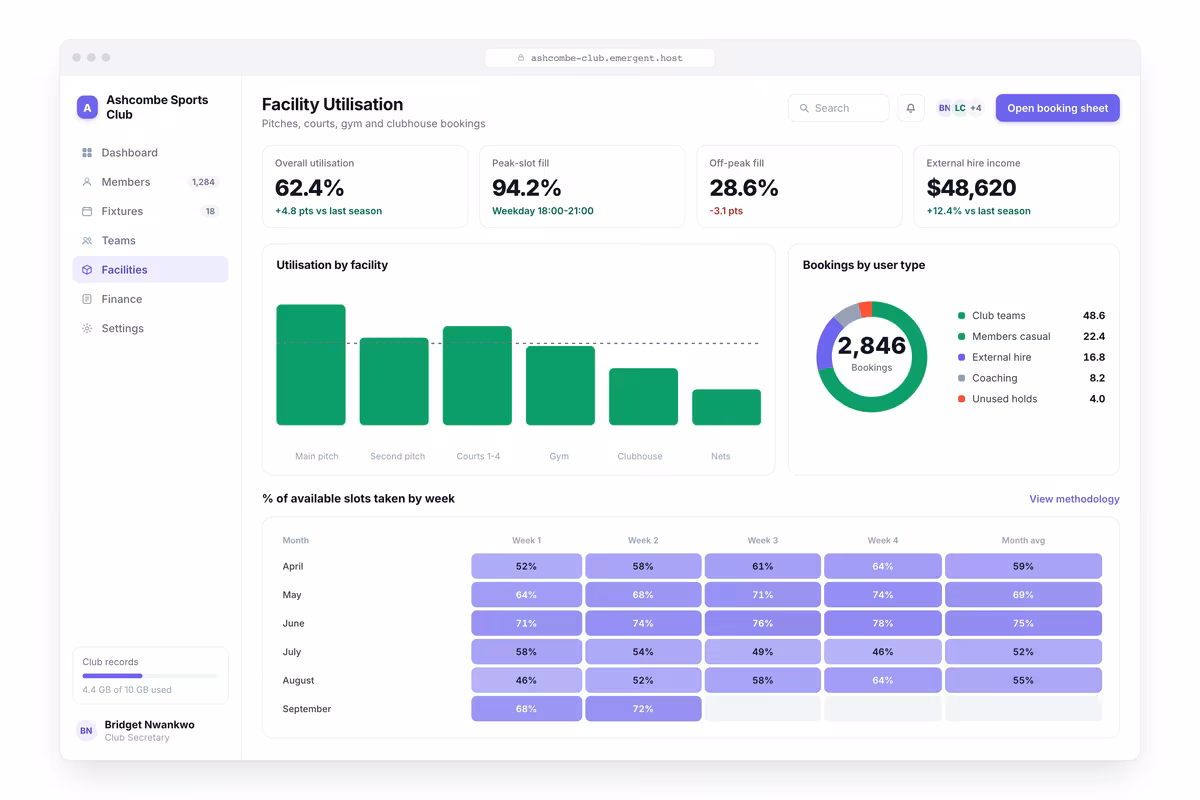Click the Settings gear icon
1200x800 pixels.
click(x=87, y=328)
